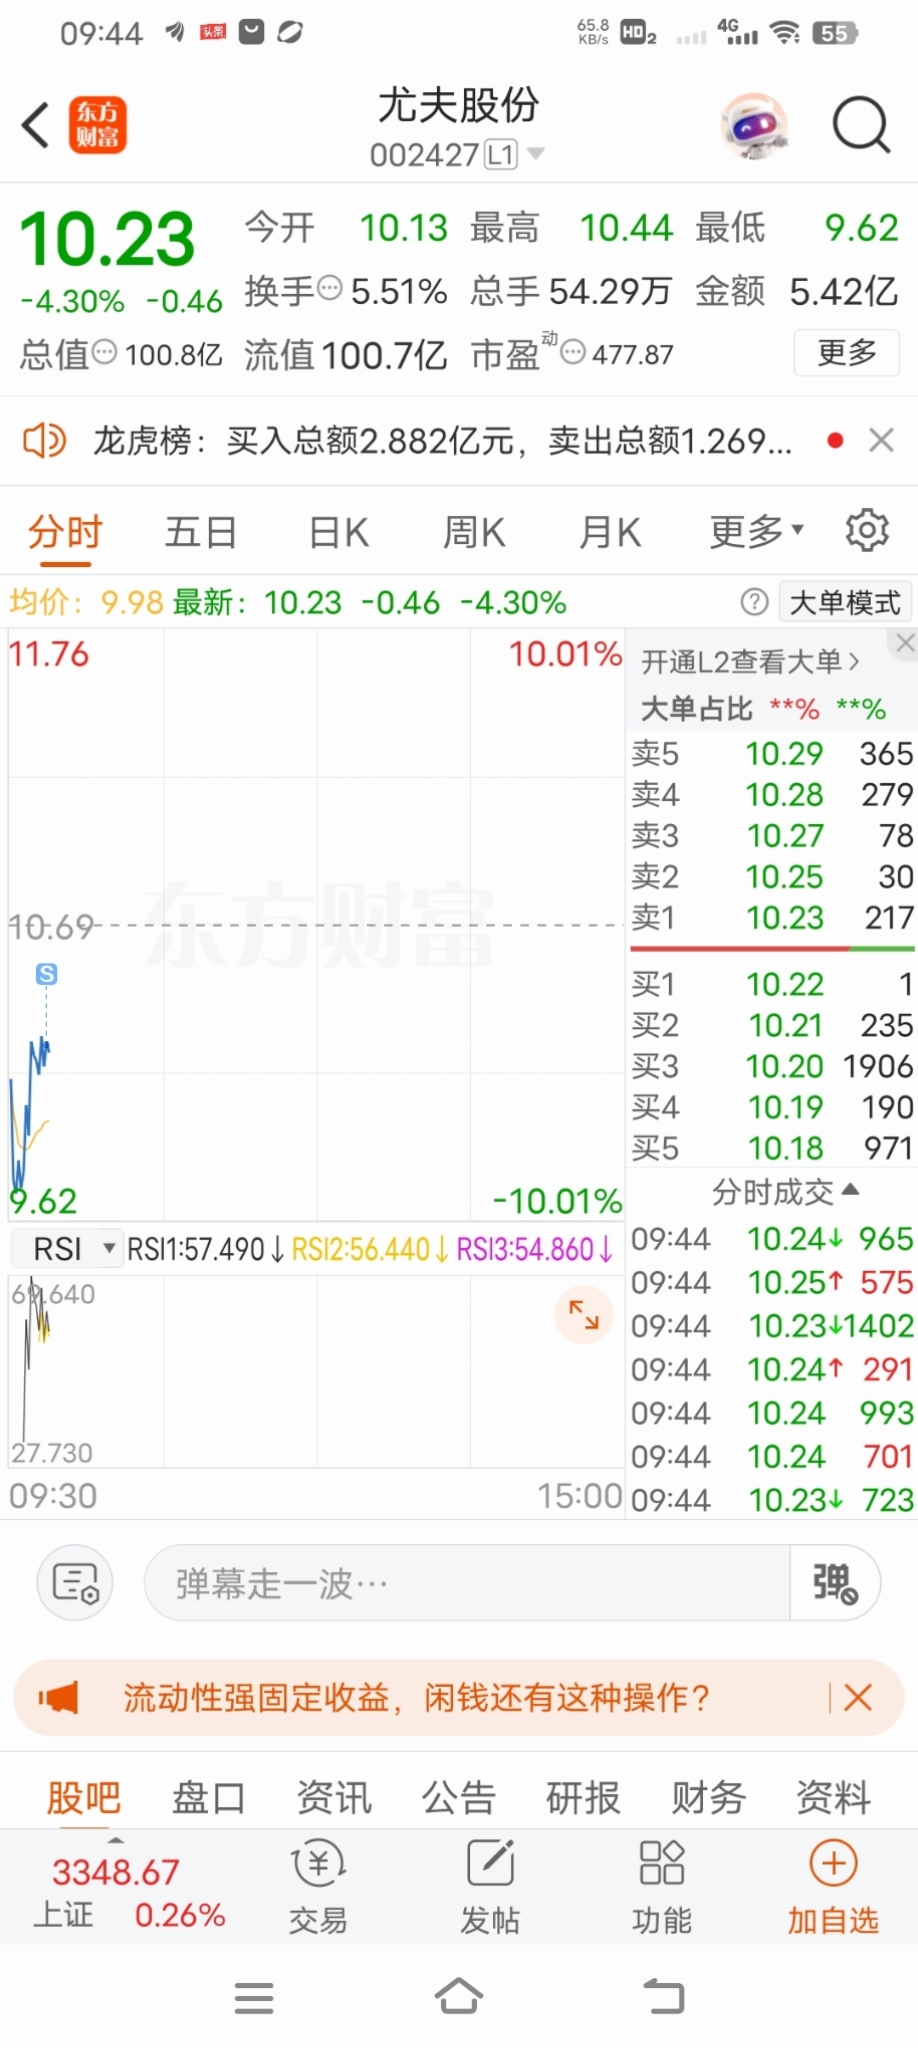The image size is (918, 2048).
Task: Open the 龙虎榜 买入总额 news ticker
Action: [442, 440]
